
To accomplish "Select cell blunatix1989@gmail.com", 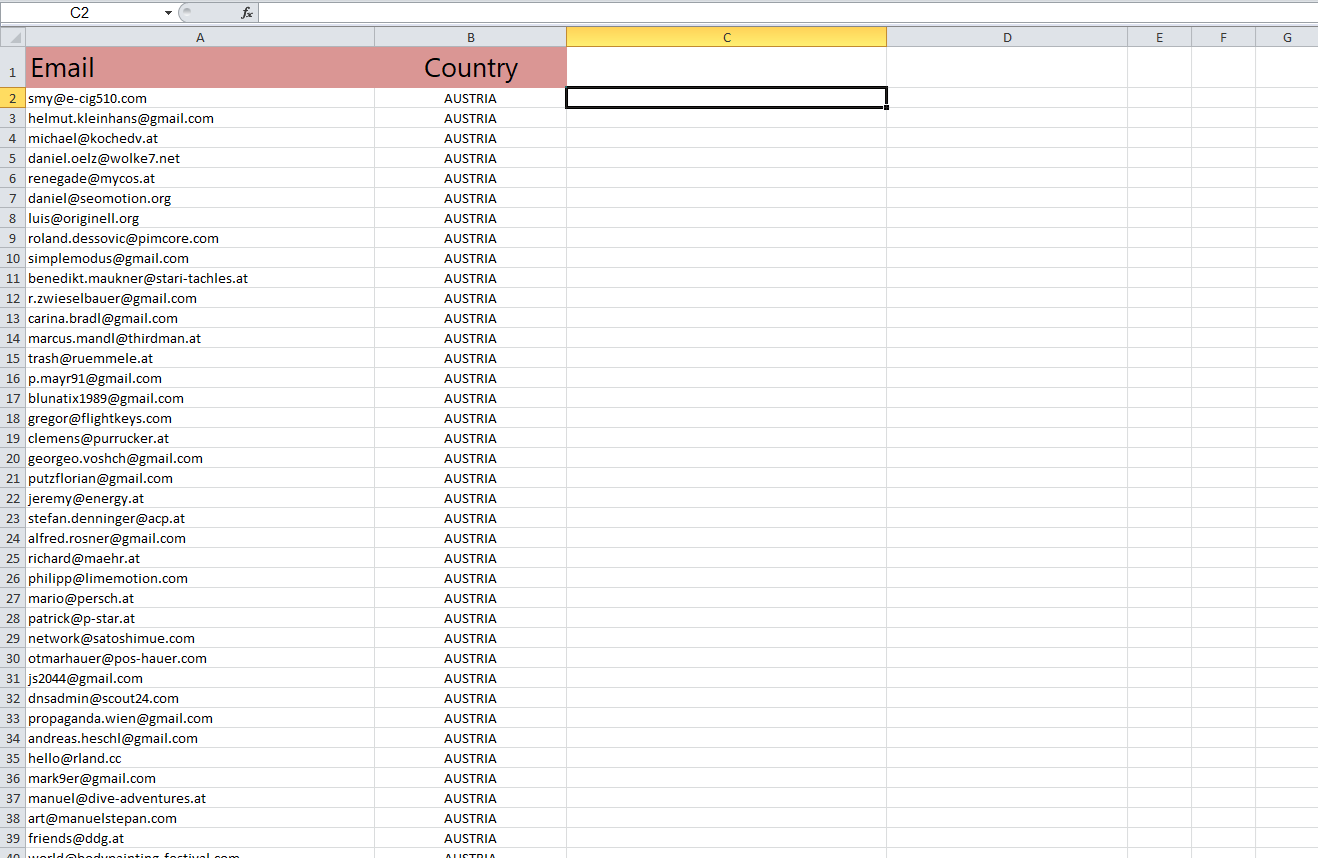I will [x=200, y=398].
